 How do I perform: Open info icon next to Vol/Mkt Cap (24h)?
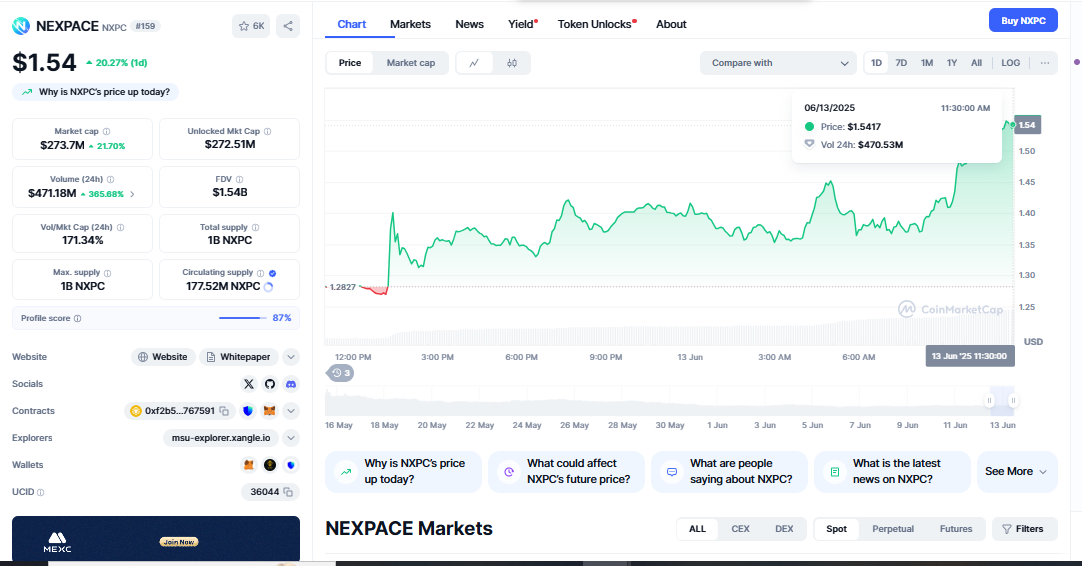(120, 227)
